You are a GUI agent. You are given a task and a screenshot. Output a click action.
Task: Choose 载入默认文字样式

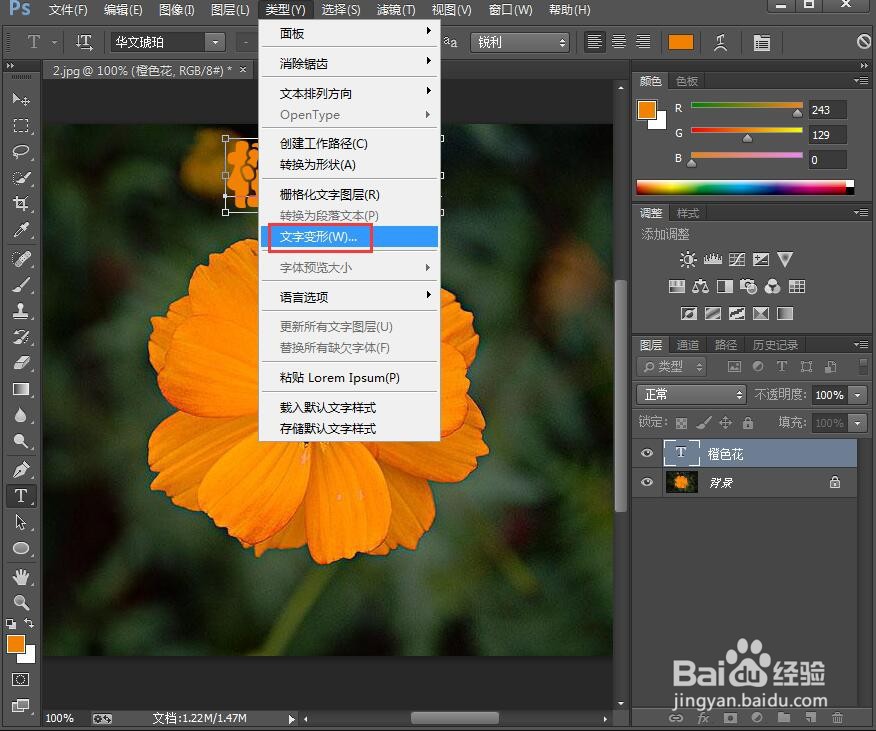[349, 407]
